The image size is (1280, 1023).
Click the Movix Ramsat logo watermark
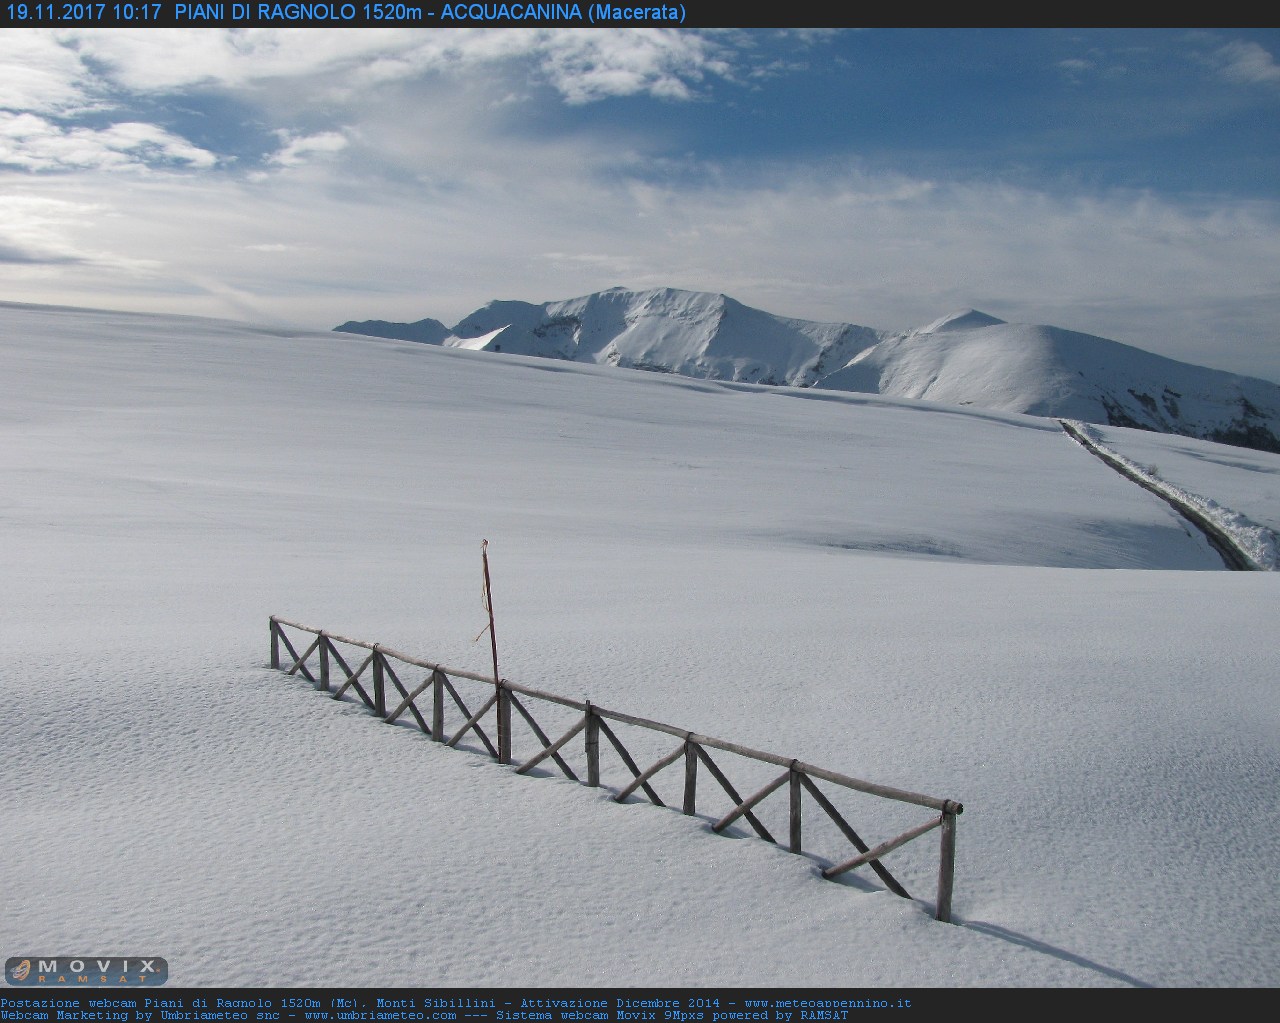pos(86,970)
